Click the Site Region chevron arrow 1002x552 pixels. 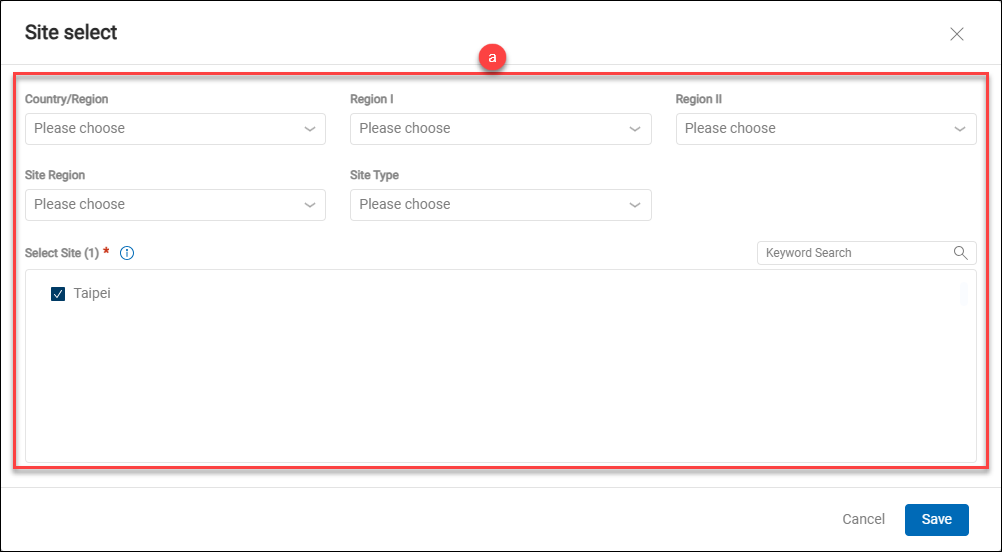coord(309,205)
